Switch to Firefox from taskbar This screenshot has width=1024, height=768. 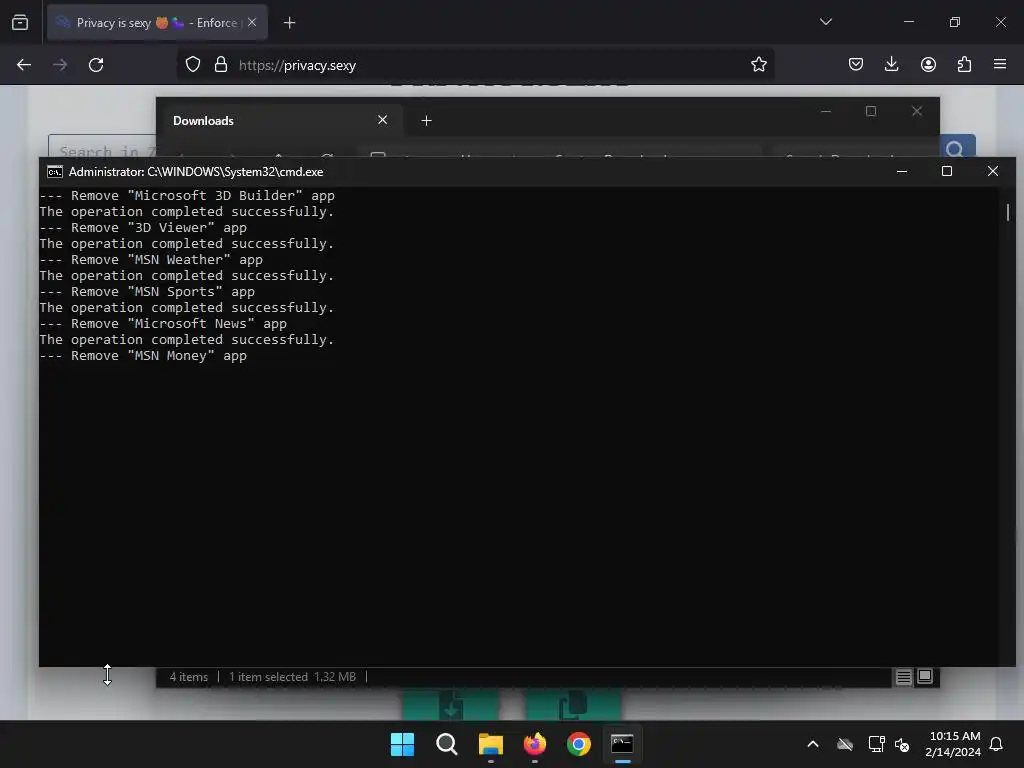[535, 744]
